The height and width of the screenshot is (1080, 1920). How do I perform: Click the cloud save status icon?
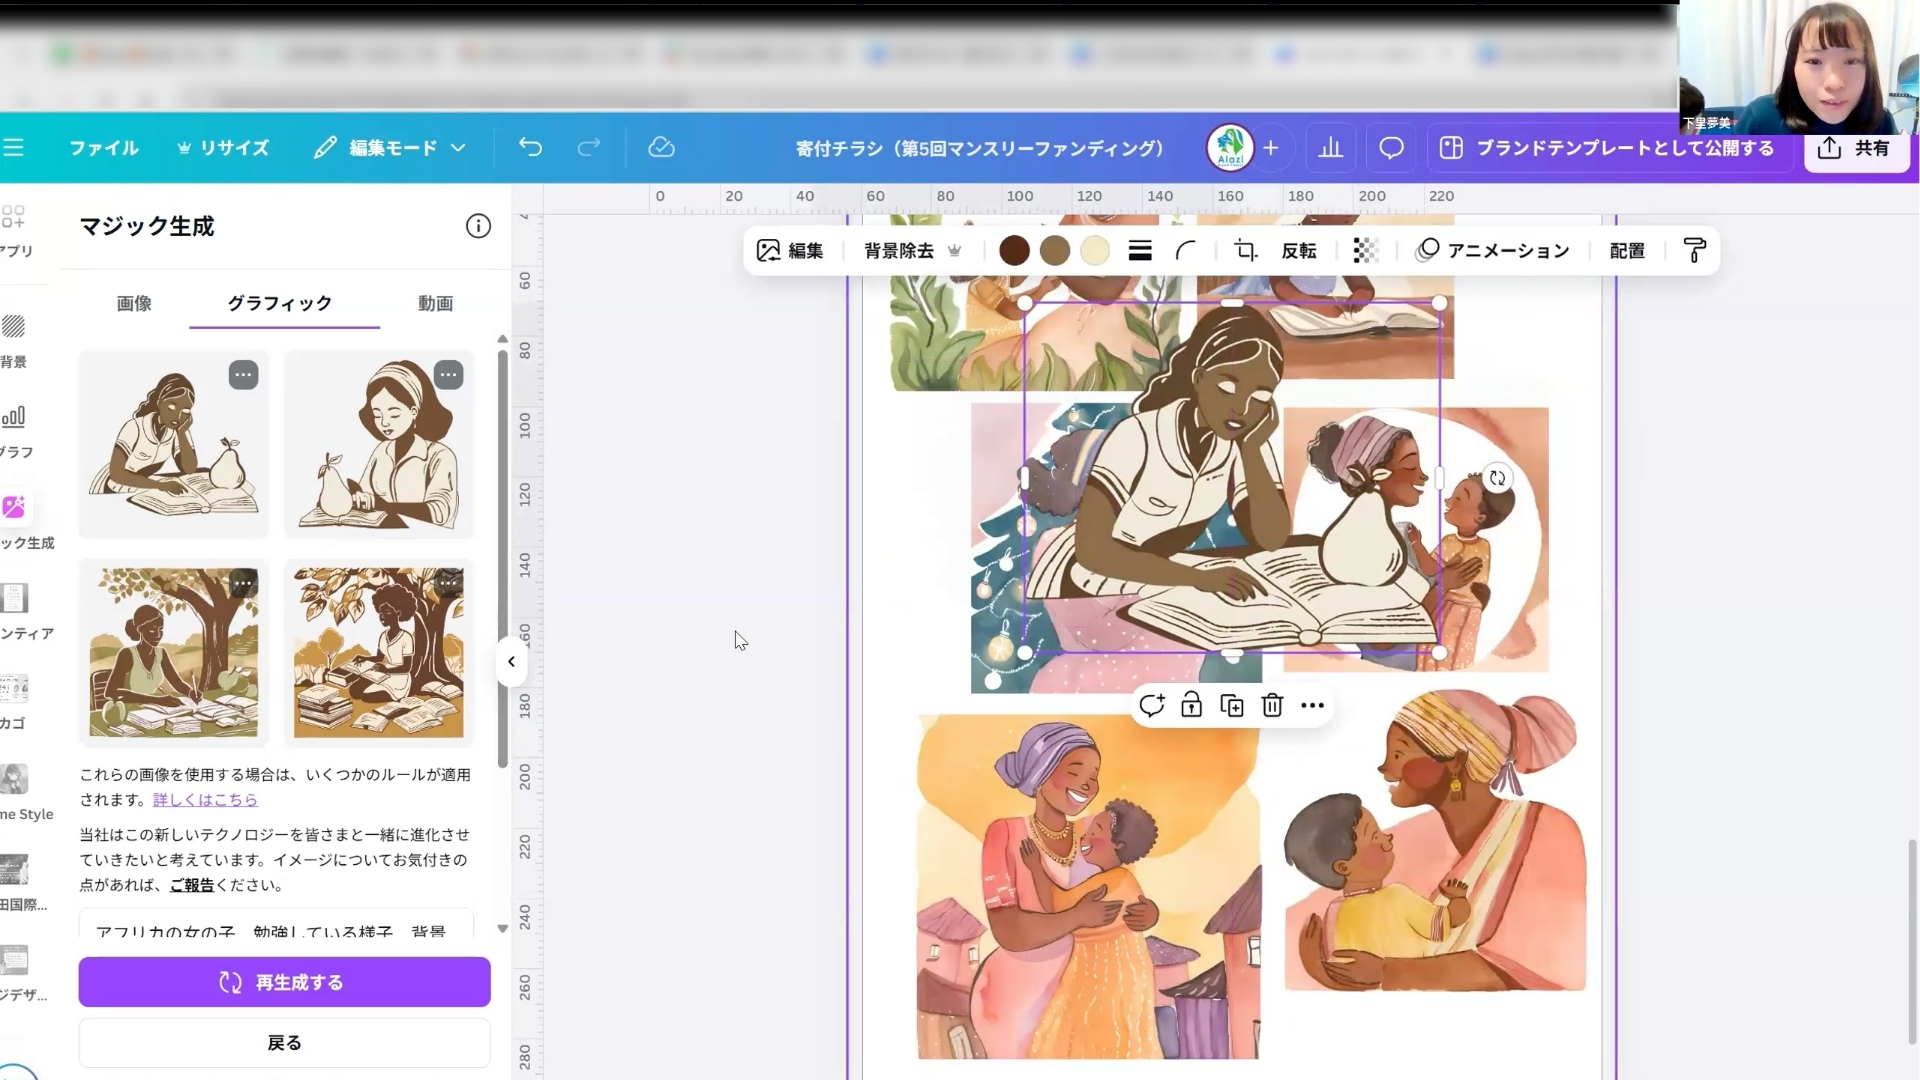pyautogui.click(x=661, y=148)
